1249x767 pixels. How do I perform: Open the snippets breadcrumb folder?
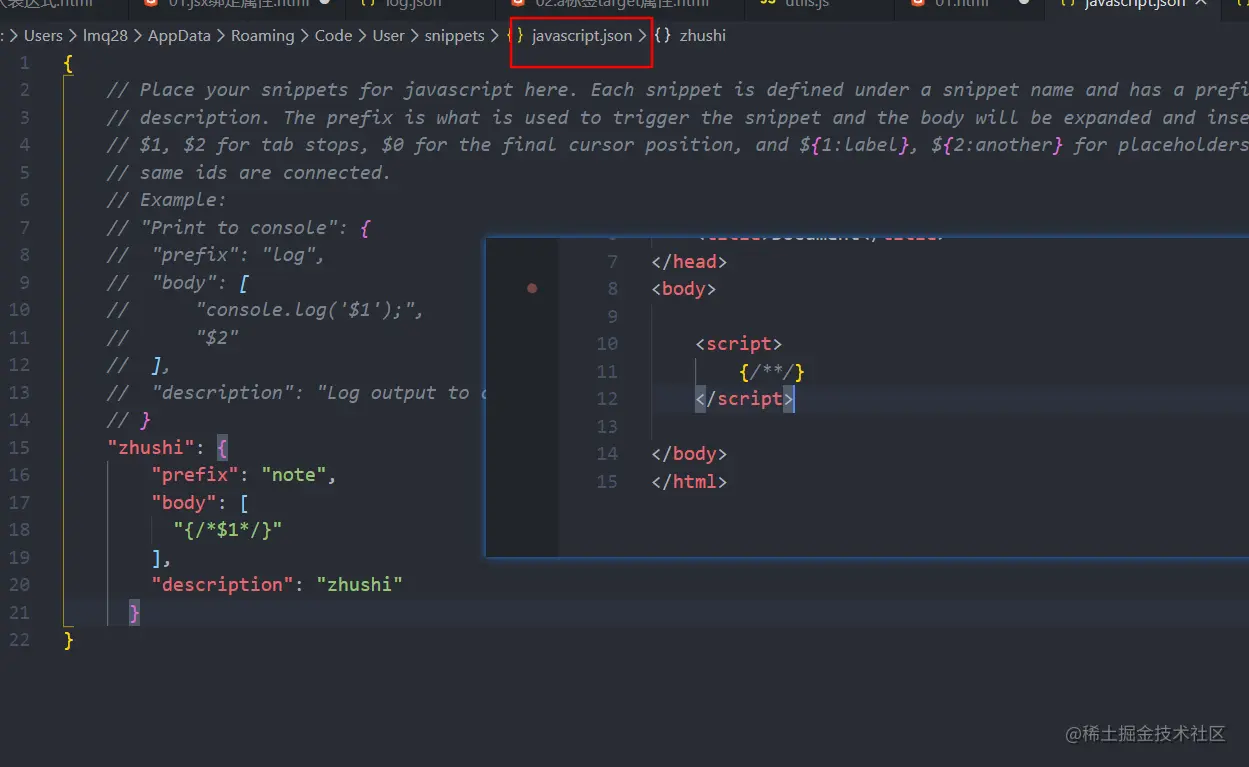[x=454, y=35]
